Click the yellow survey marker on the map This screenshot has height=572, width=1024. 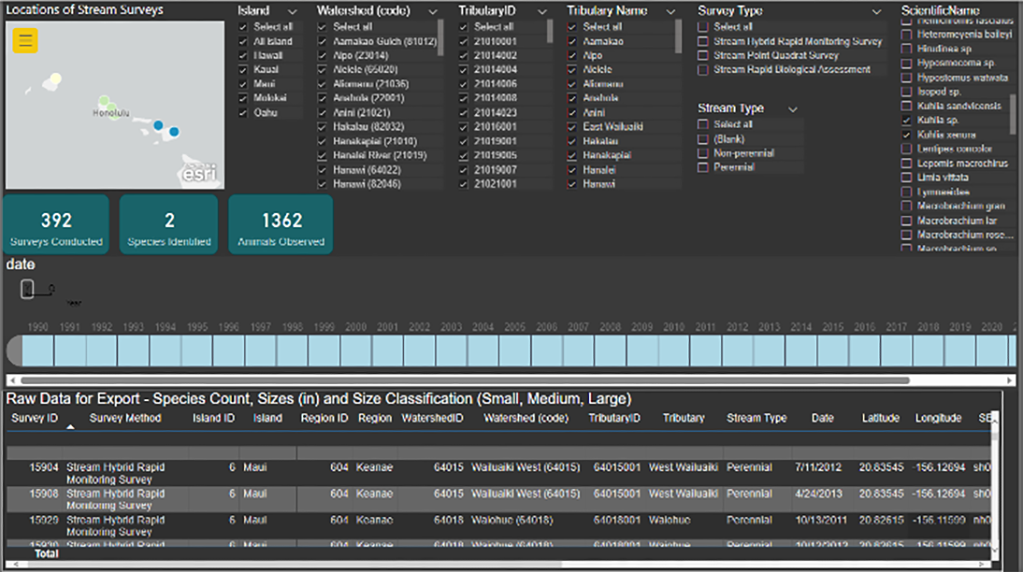56,79
